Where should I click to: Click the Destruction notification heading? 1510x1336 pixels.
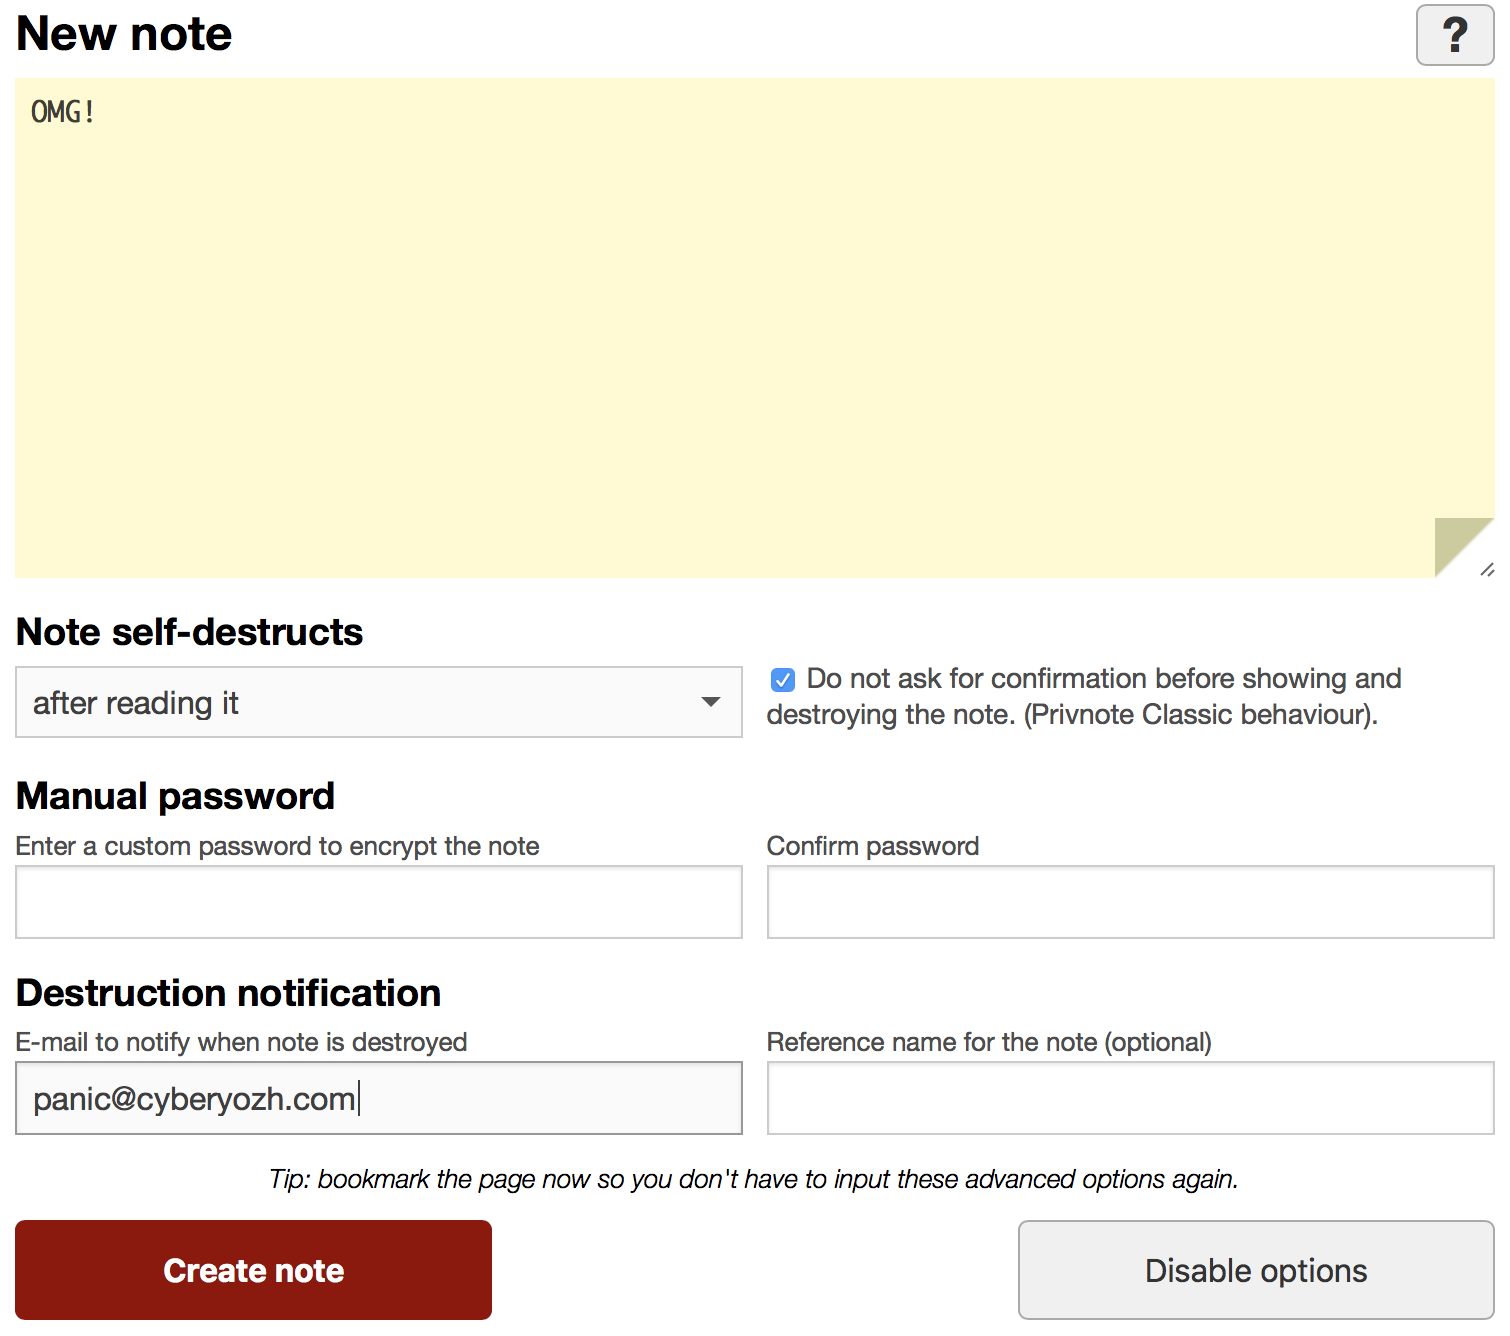[228, 993]
